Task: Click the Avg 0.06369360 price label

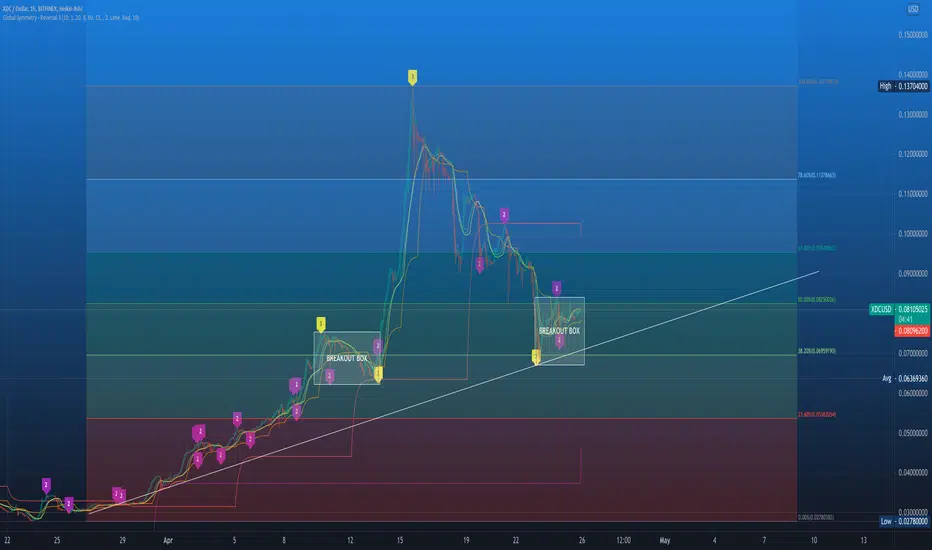Action: pyautogui.click(x=905, y=378)
